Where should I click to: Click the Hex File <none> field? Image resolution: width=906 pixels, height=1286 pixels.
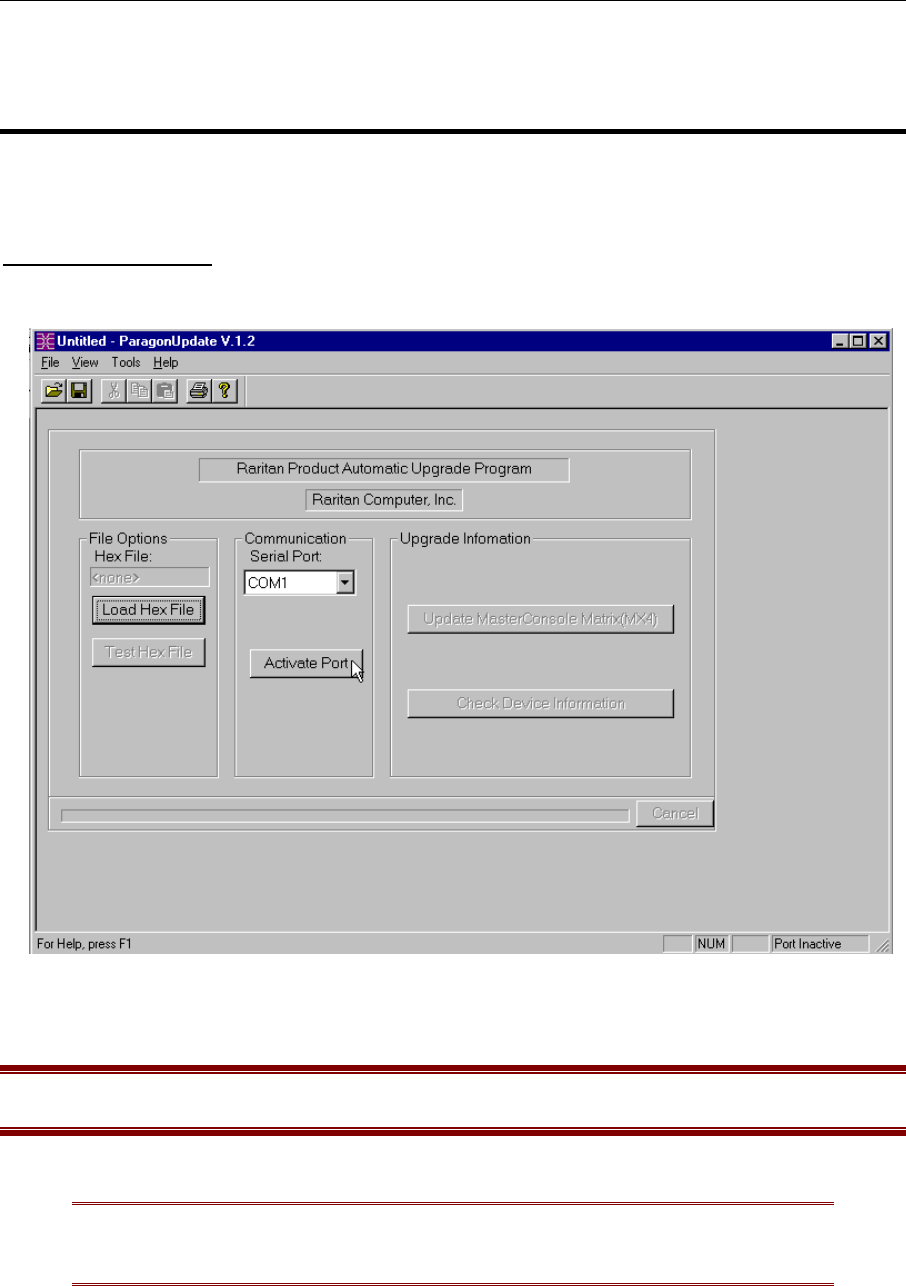(150, 577)
